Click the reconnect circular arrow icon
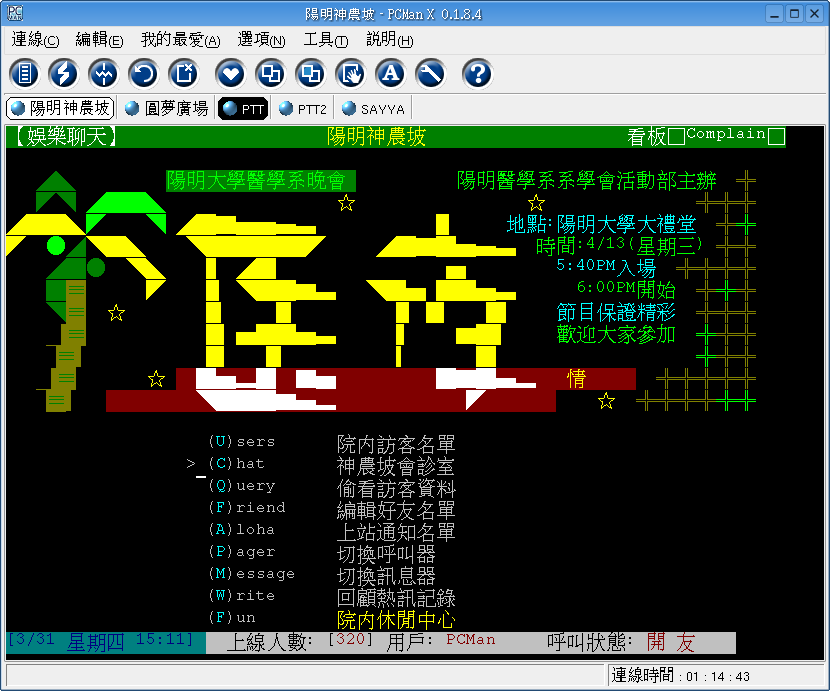 [144, 74]
